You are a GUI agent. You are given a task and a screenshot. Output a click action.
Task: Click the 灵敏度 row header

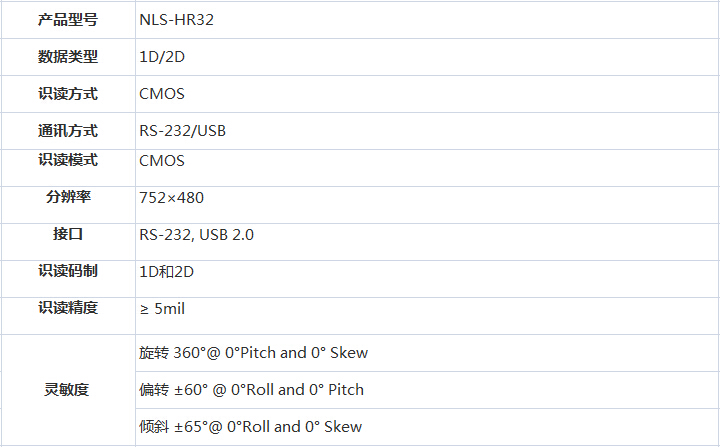(x=68, y=389)
